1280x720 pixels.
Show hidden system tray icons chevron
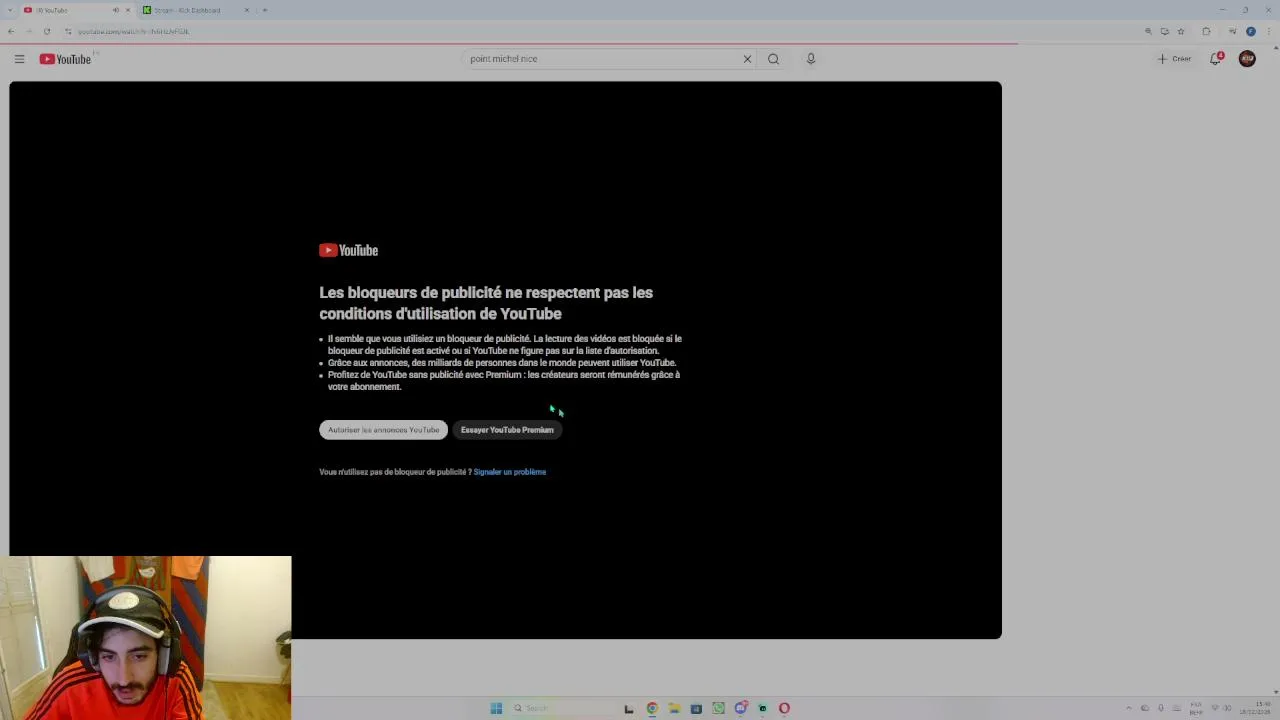1129,708
